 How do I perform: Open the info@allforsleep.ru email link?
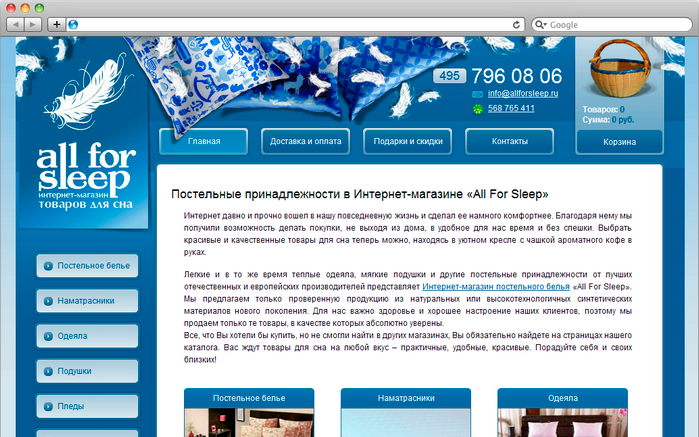pyautogui.click(x=523, y=94)
